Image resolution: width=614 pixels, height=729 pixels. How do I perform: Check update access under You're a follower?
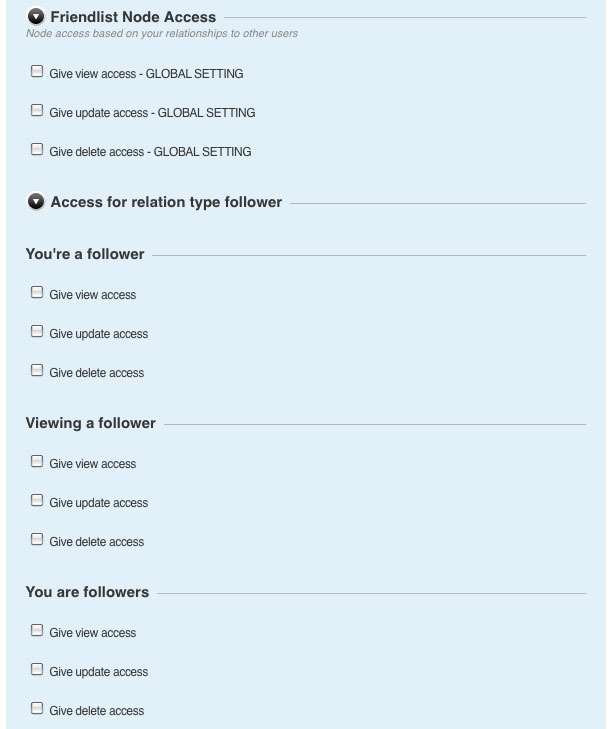pyautogui.click(x=37, y=332)
